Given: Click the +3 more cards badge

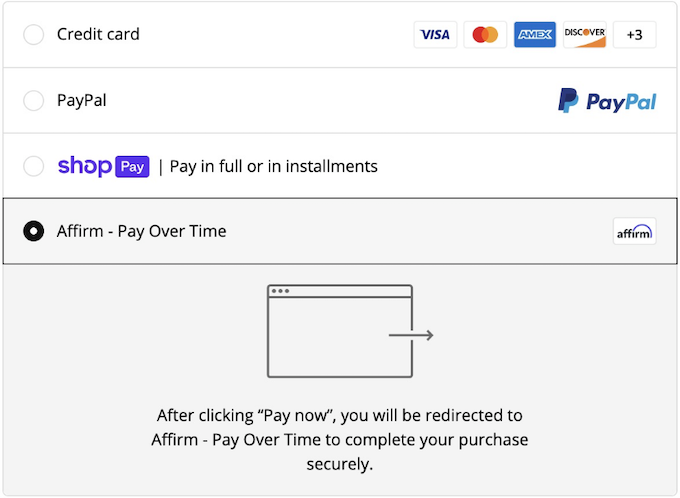Looking at the screenshot, I should [x=634, y=35].
